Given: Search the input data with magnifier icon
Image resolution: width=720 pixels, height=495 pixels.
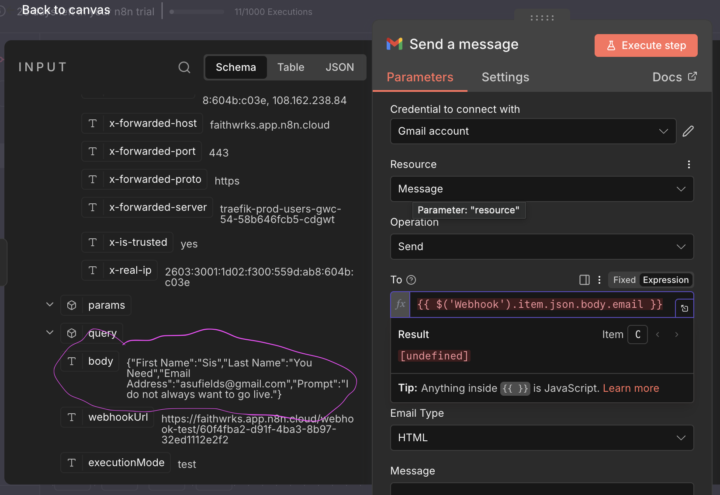Looking at the screenshot, I should click(x=184, y=67).
